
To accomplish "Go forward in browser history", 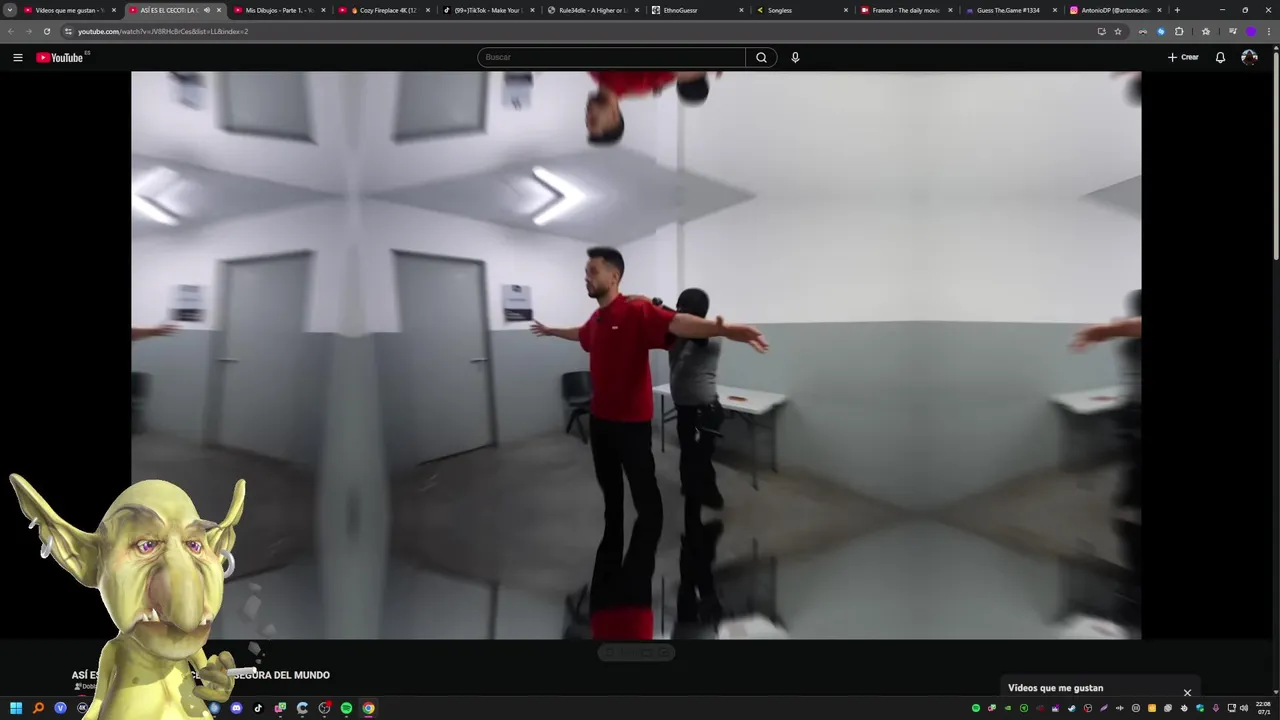I will tap(28, 31).
